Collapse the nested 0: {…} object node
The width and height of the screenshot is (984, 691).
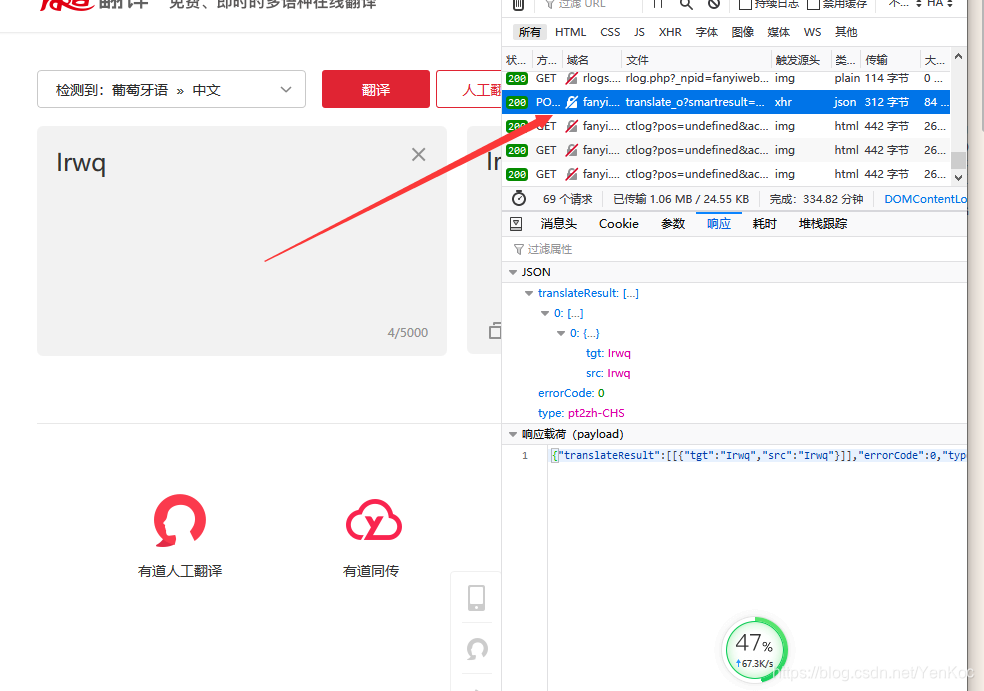(x=561, y=333)
